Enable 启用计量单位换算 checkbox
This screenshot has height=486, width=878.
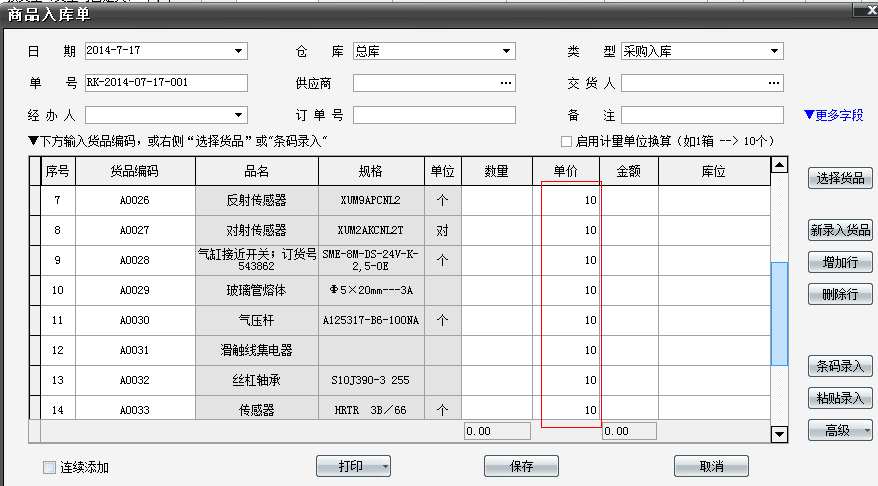click(x=567, y=141)
